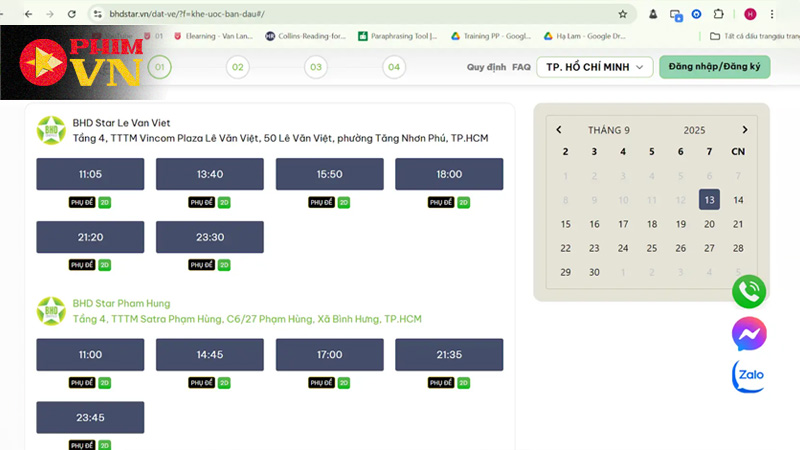The height and width of the screenshot is (450, 800).
Task: Open the Messenger chat icon
Action: (x=749, y=334)
